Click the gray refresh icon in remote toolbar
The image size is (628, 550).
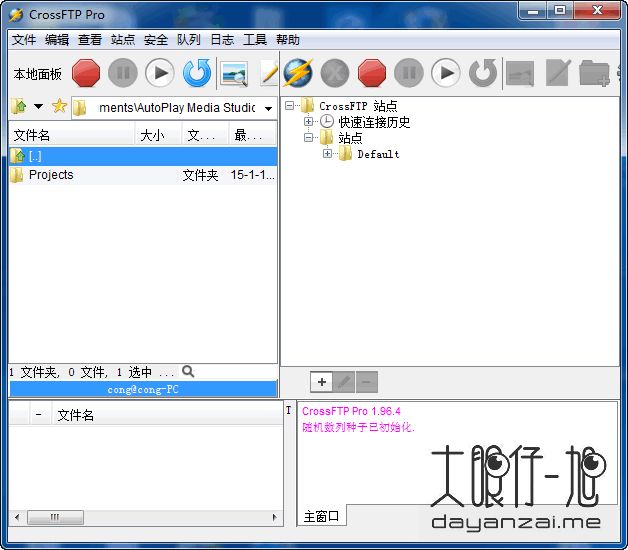tap(483, 73)
